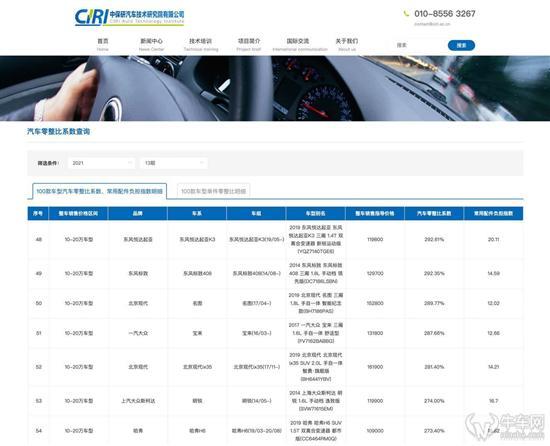
Task: Click brand cell 北京现代 in row 50
Action: tap(138, 303)
